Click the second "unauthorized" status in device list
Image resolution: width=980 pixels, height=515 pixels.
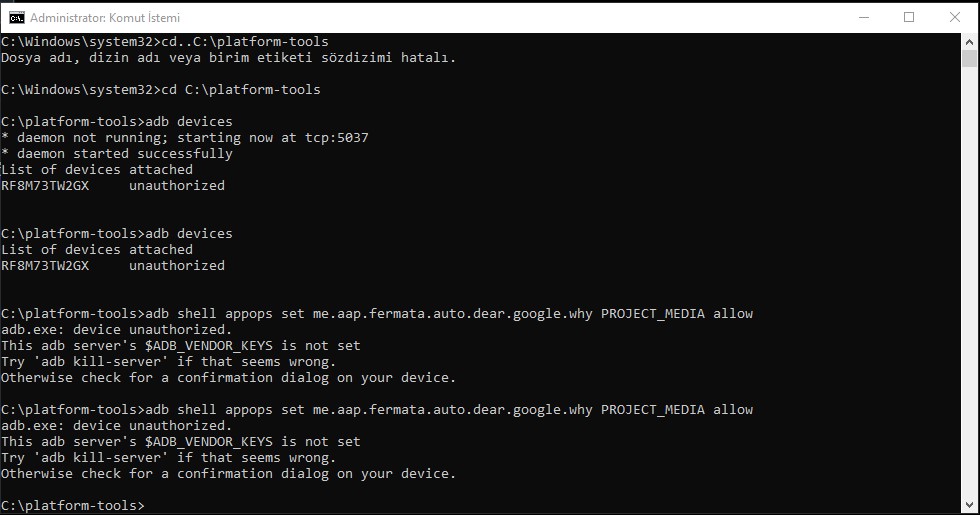pyautogui.click(x=177, y=266)
